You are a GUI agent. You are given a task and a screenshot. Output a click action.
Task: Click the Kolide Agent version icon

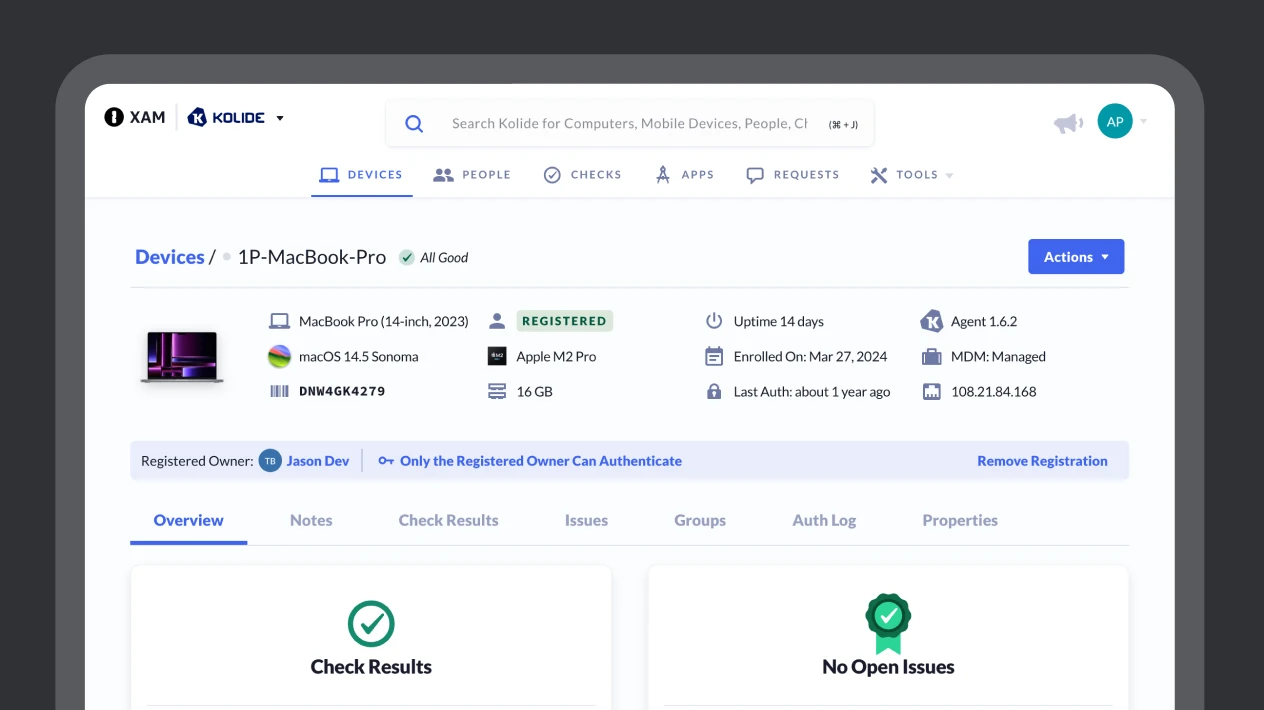tap(931, 321)
